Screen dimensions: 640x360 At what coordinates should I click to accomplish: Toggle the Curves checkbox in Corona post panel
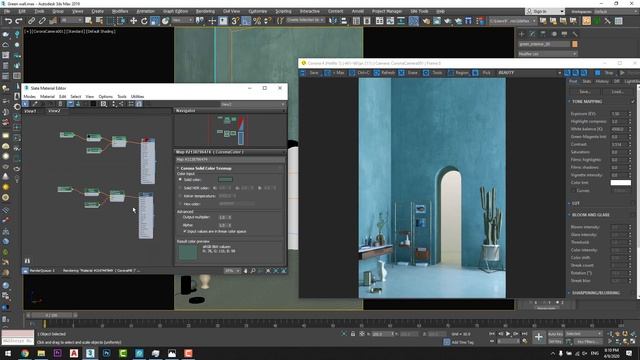574,191
